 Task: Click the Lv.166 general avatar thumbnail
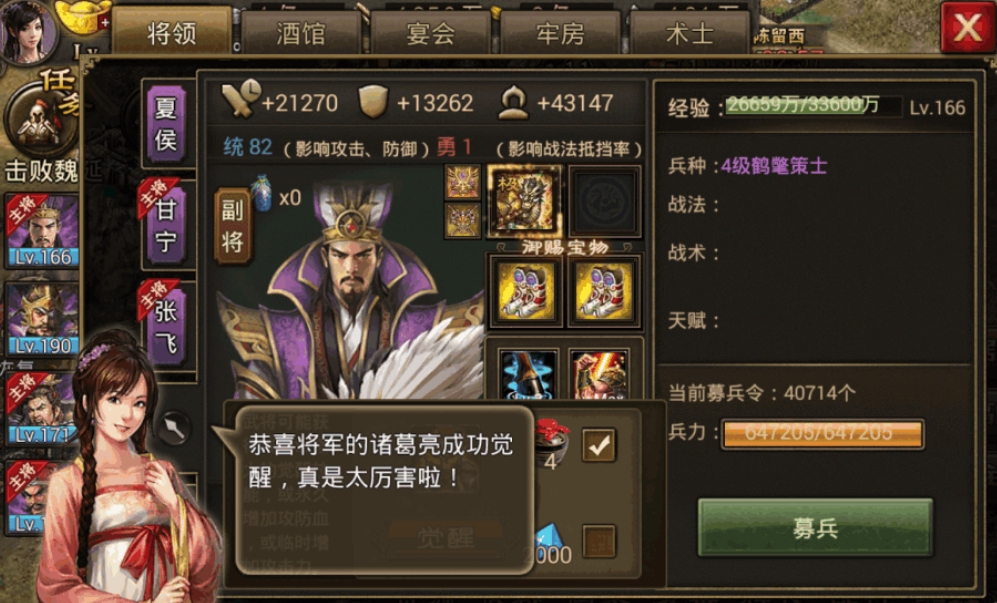(x=42, y=230)
